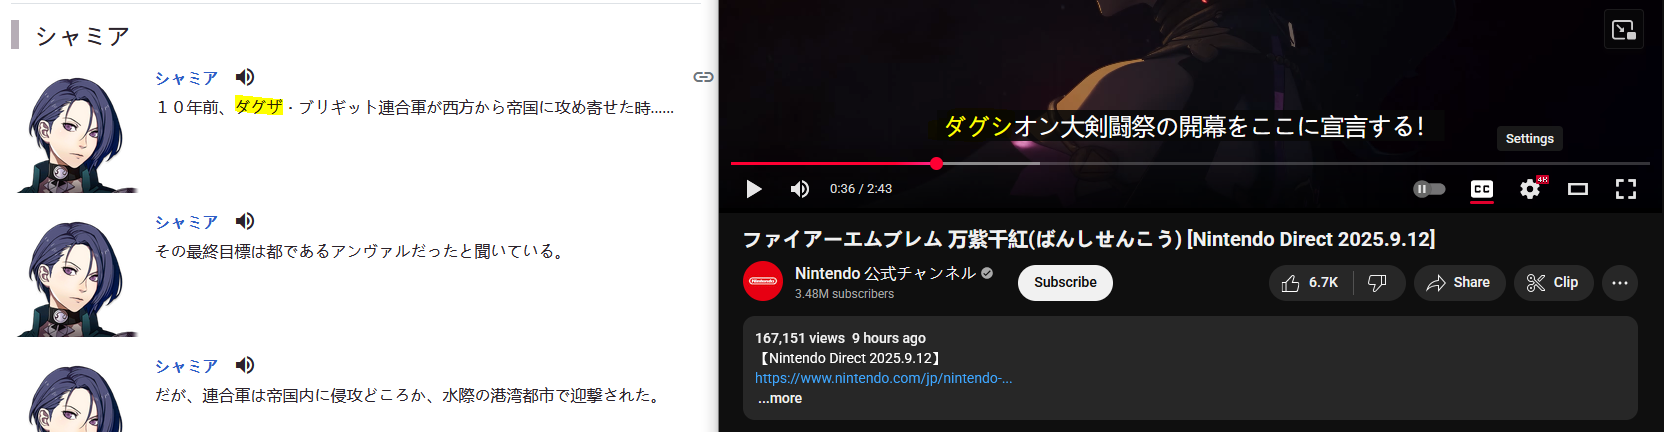This screenshot has height=432, width=1664.
Task: Share the video
Action: coord(1459,283)
